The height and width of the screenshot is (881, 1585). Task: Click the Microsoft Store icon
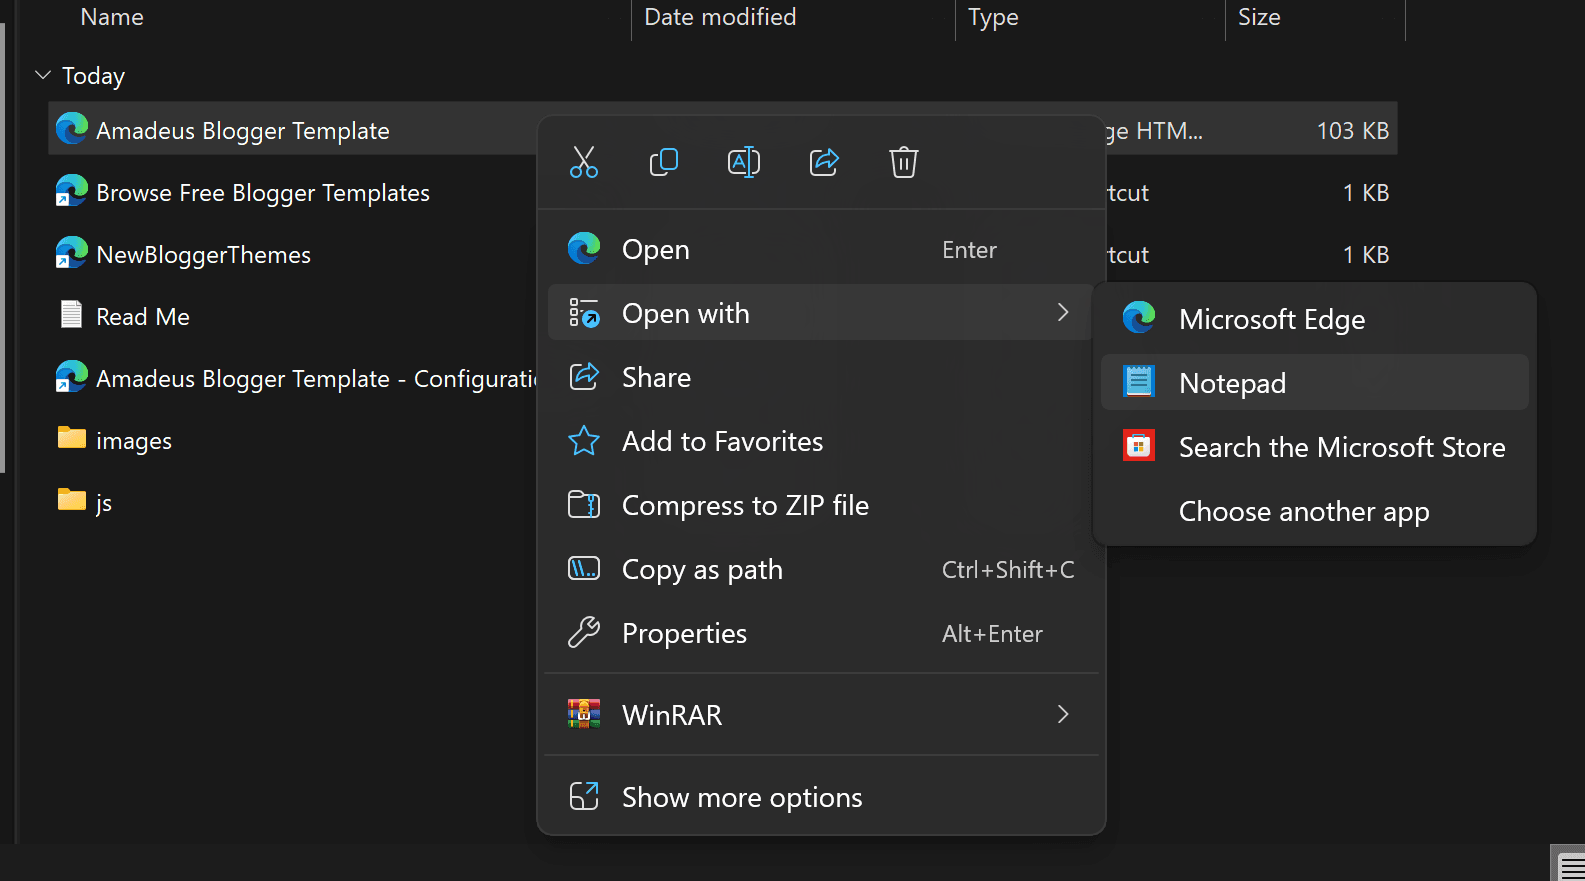1139,446
